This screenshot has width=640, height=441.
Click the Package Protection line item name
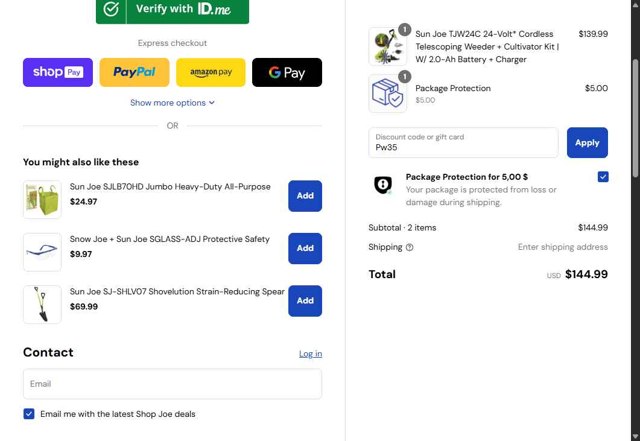coord(453,88)
